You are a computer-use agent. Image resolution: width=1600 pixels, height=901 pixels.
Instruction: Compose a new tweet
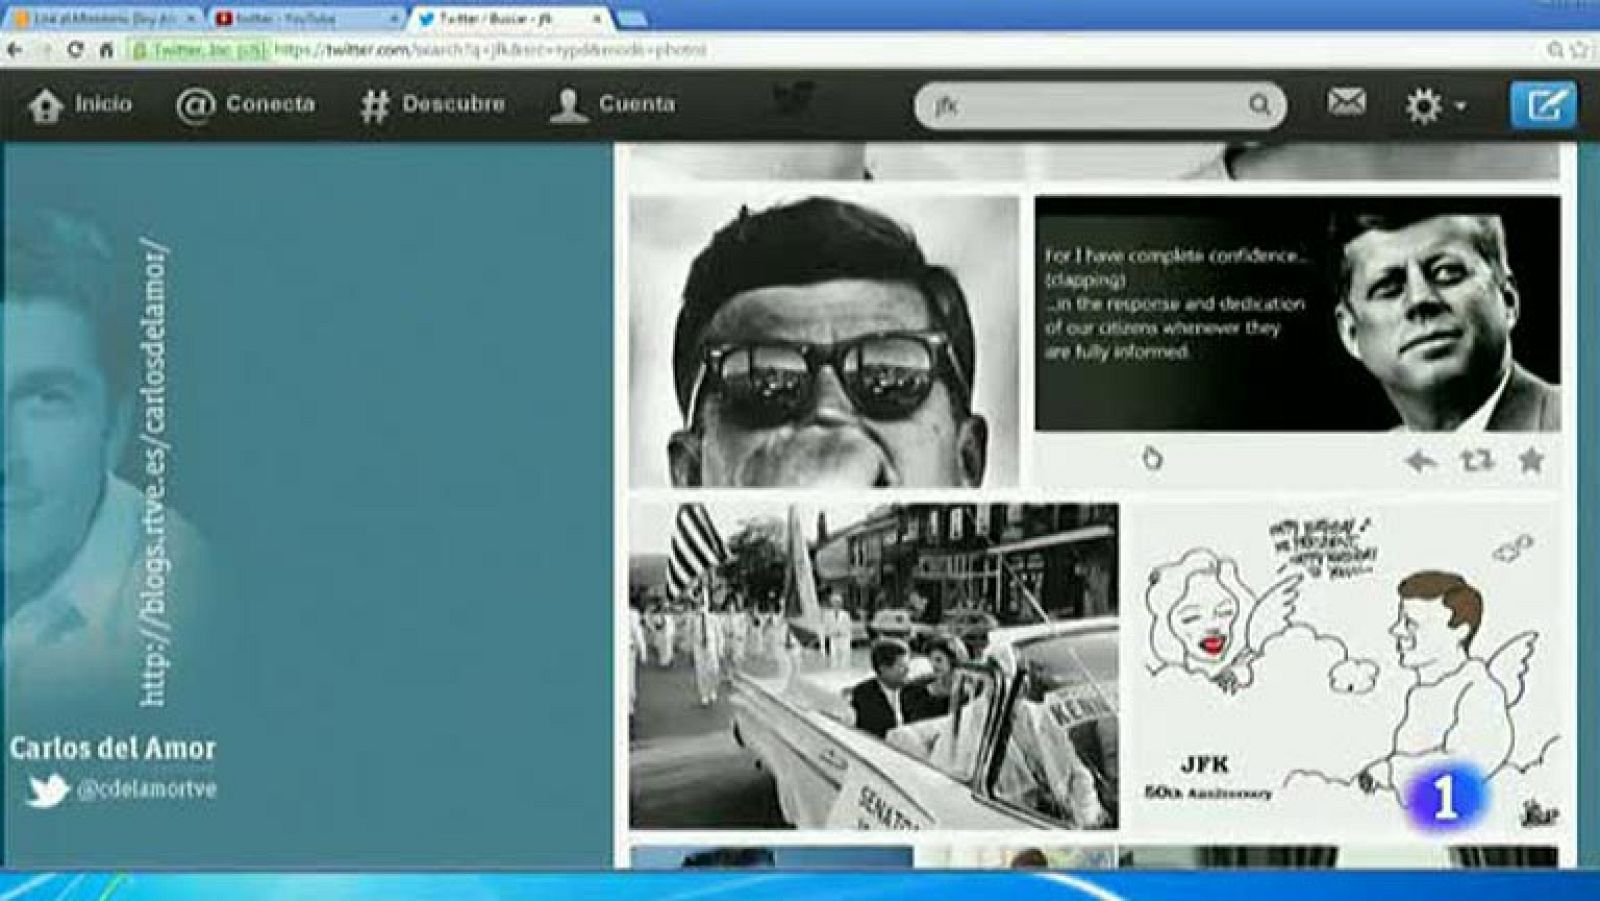1545,103
